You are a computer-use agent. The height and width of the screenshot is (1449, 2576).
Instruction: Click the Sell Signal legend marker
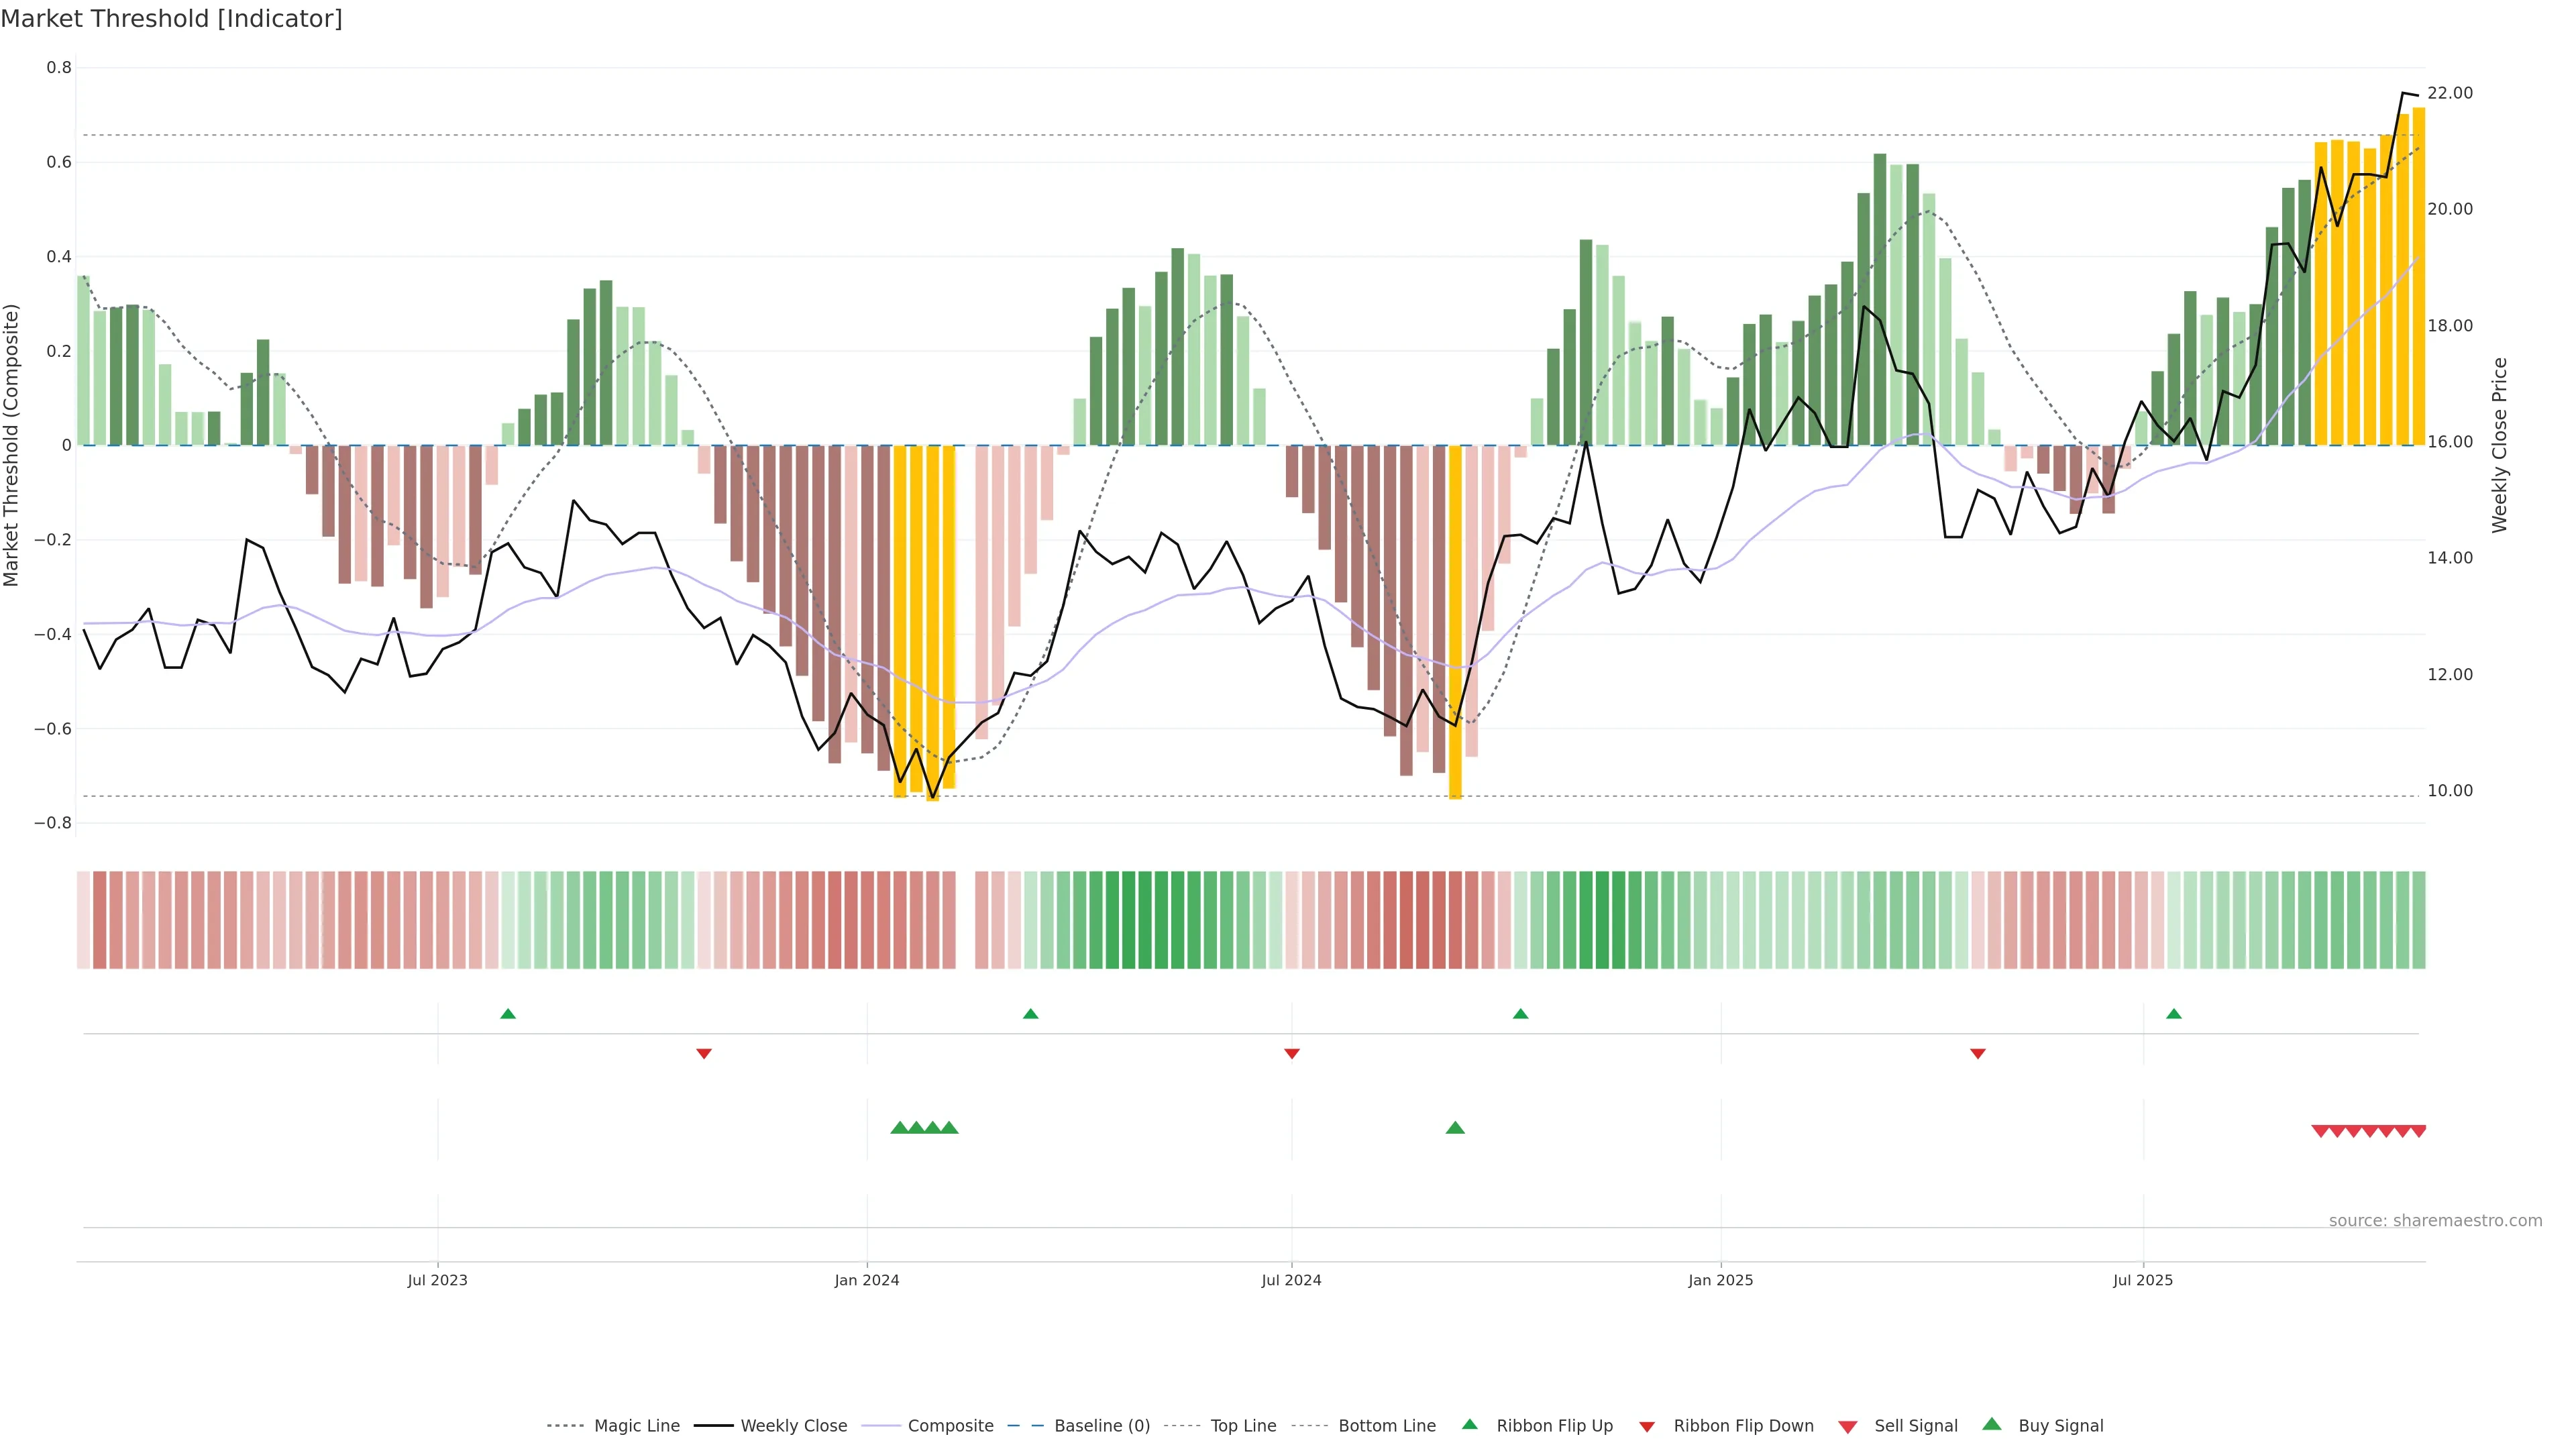coord(1847,1427)
